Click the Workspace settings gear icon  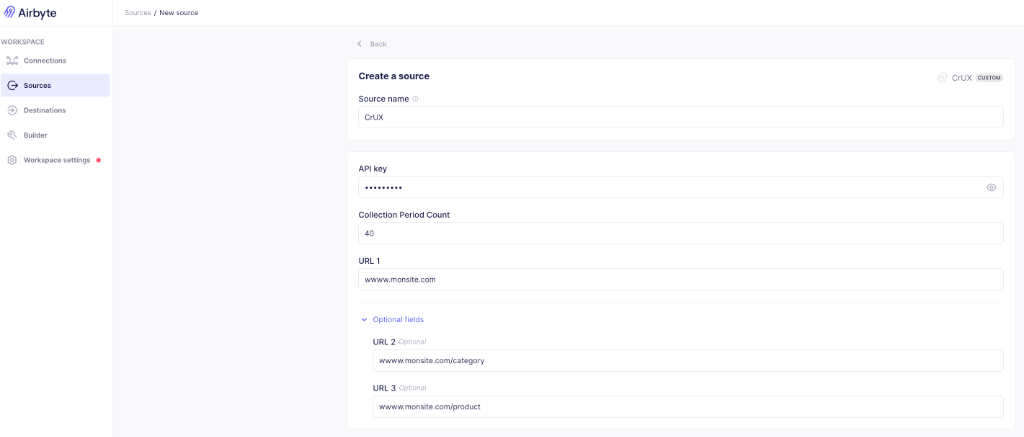(12, 160)
